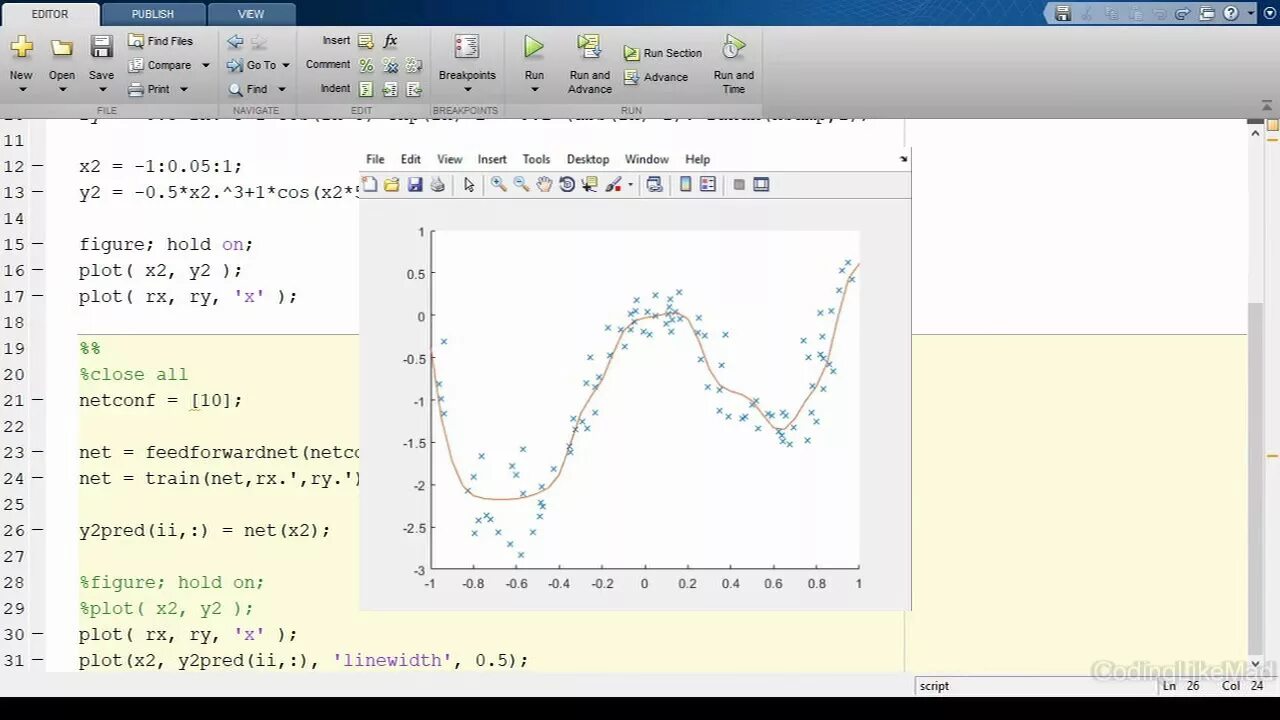Image resolution: width=1280 pixels, height=720 pixels.
Task: Click the figure New Figure icon
Action: 370,184
